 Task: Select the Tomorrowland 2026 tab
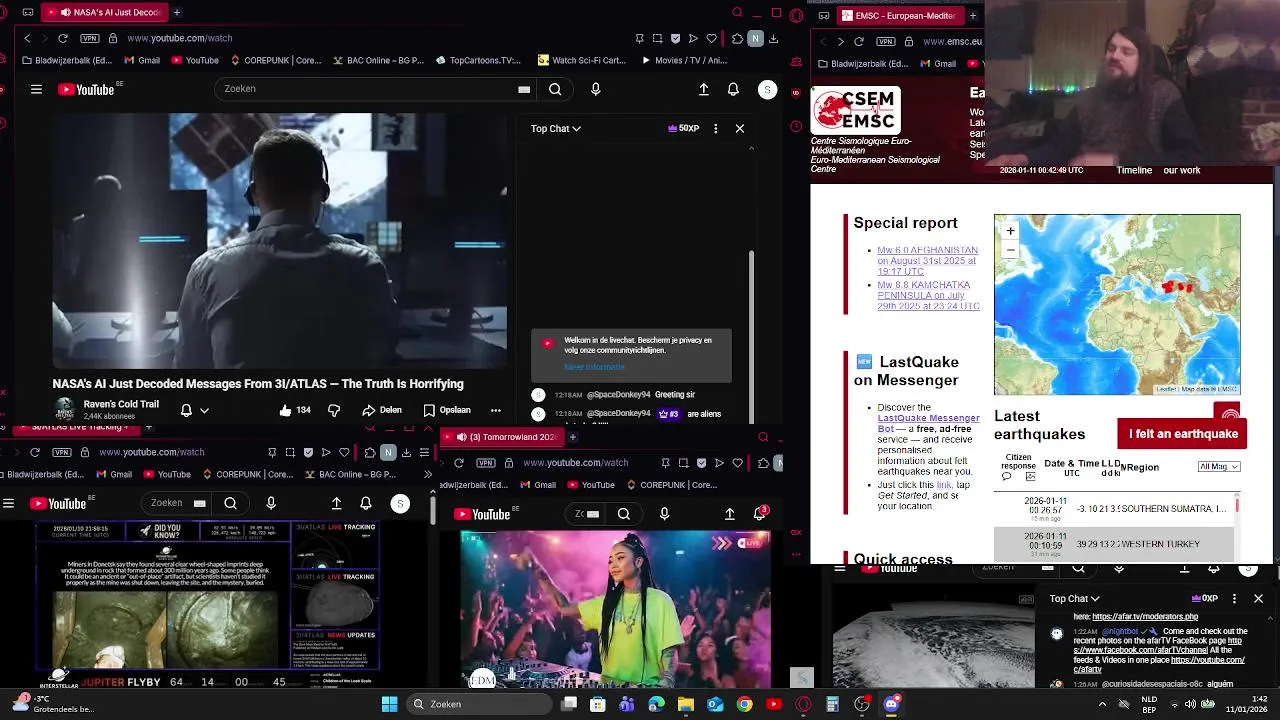503,437
